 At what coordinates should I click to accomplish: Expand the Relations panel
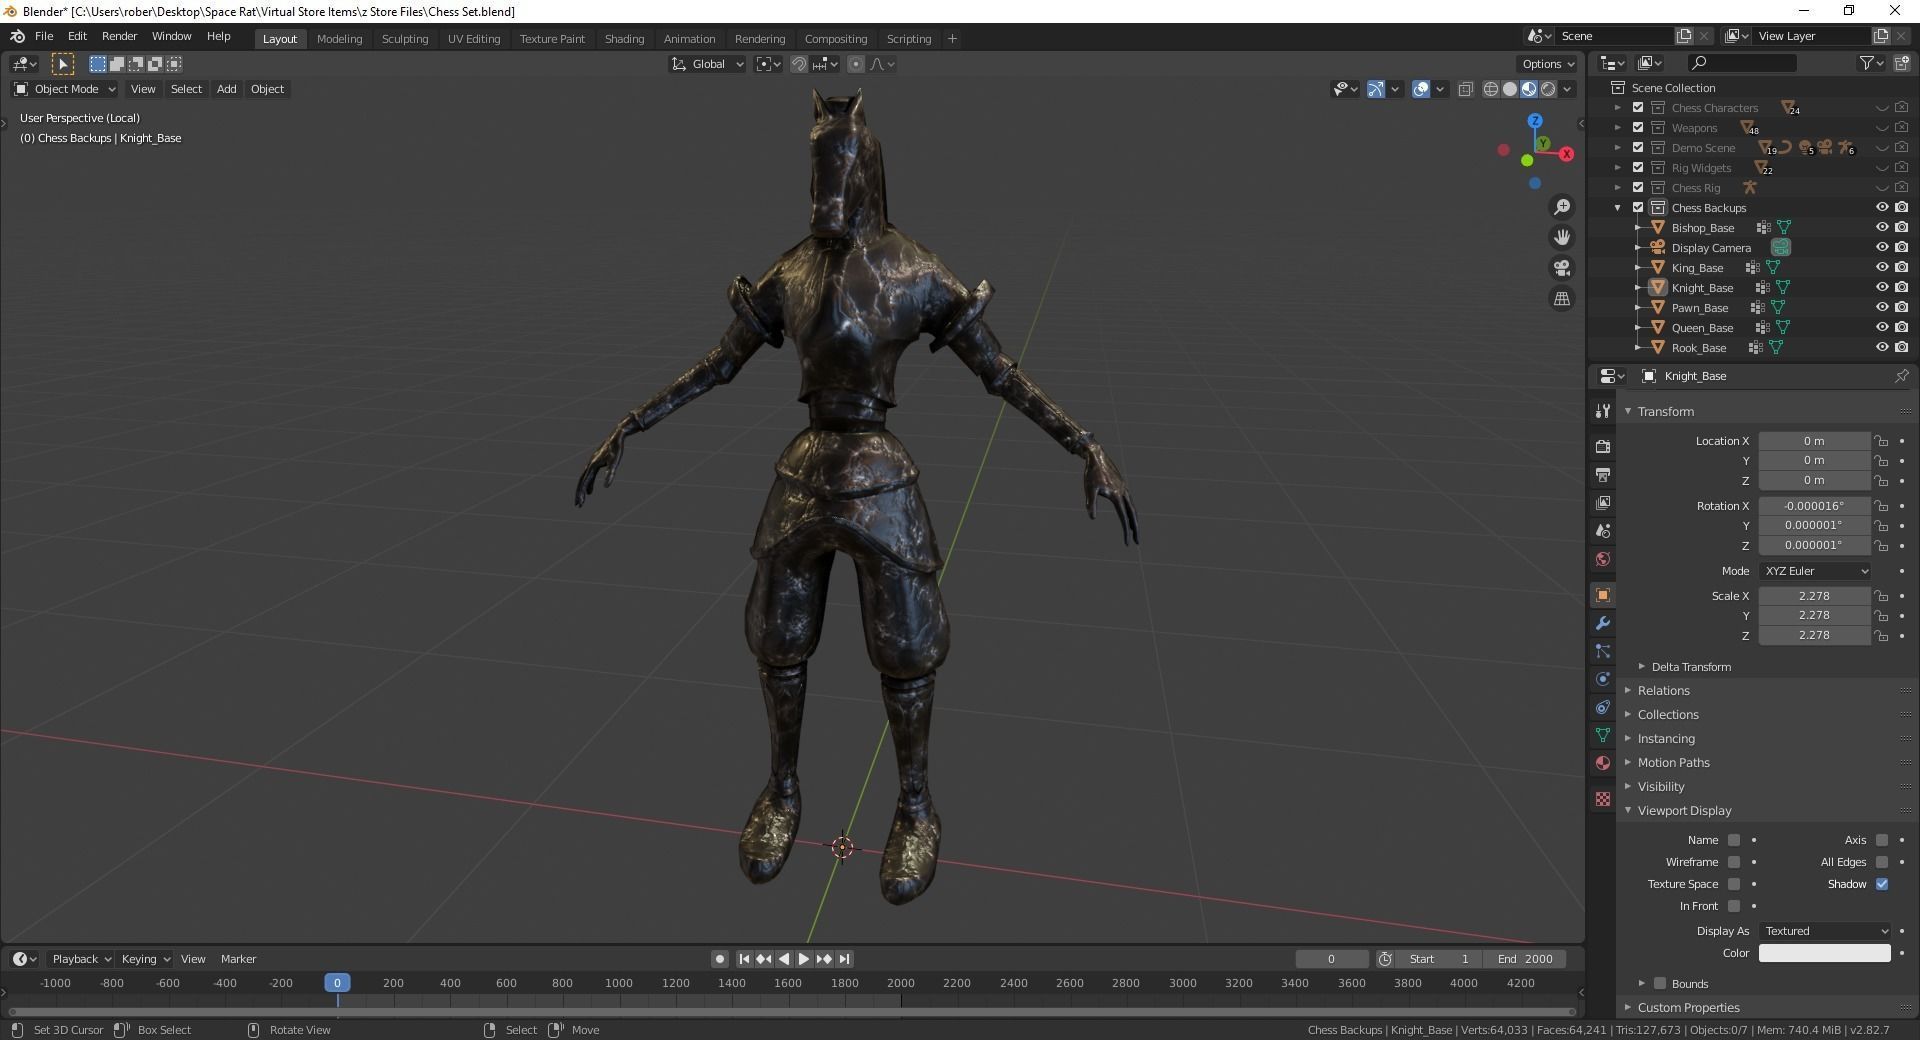coord(1628,691)
